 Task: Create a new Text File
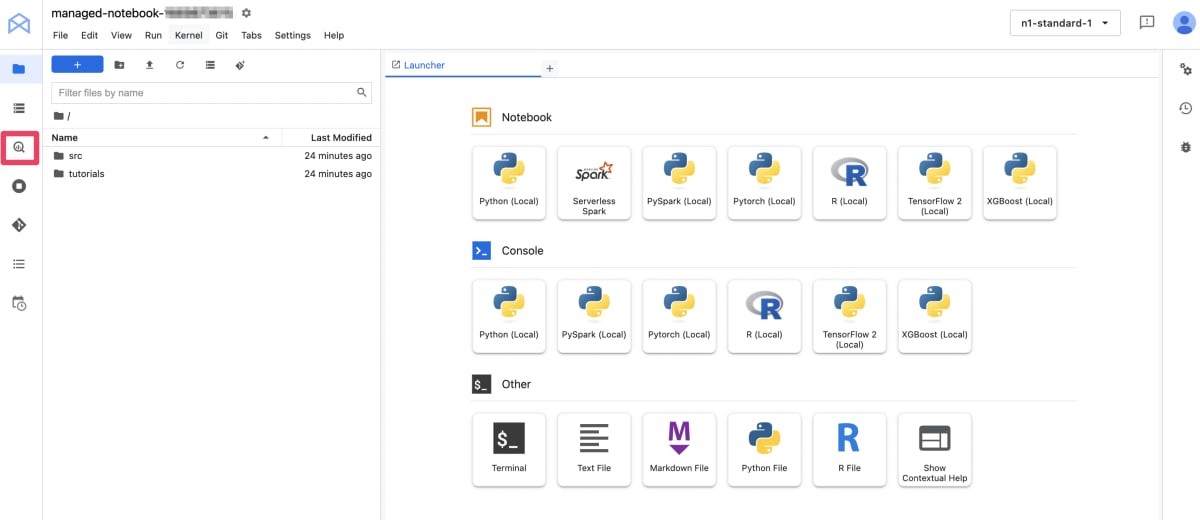(594, 450)
